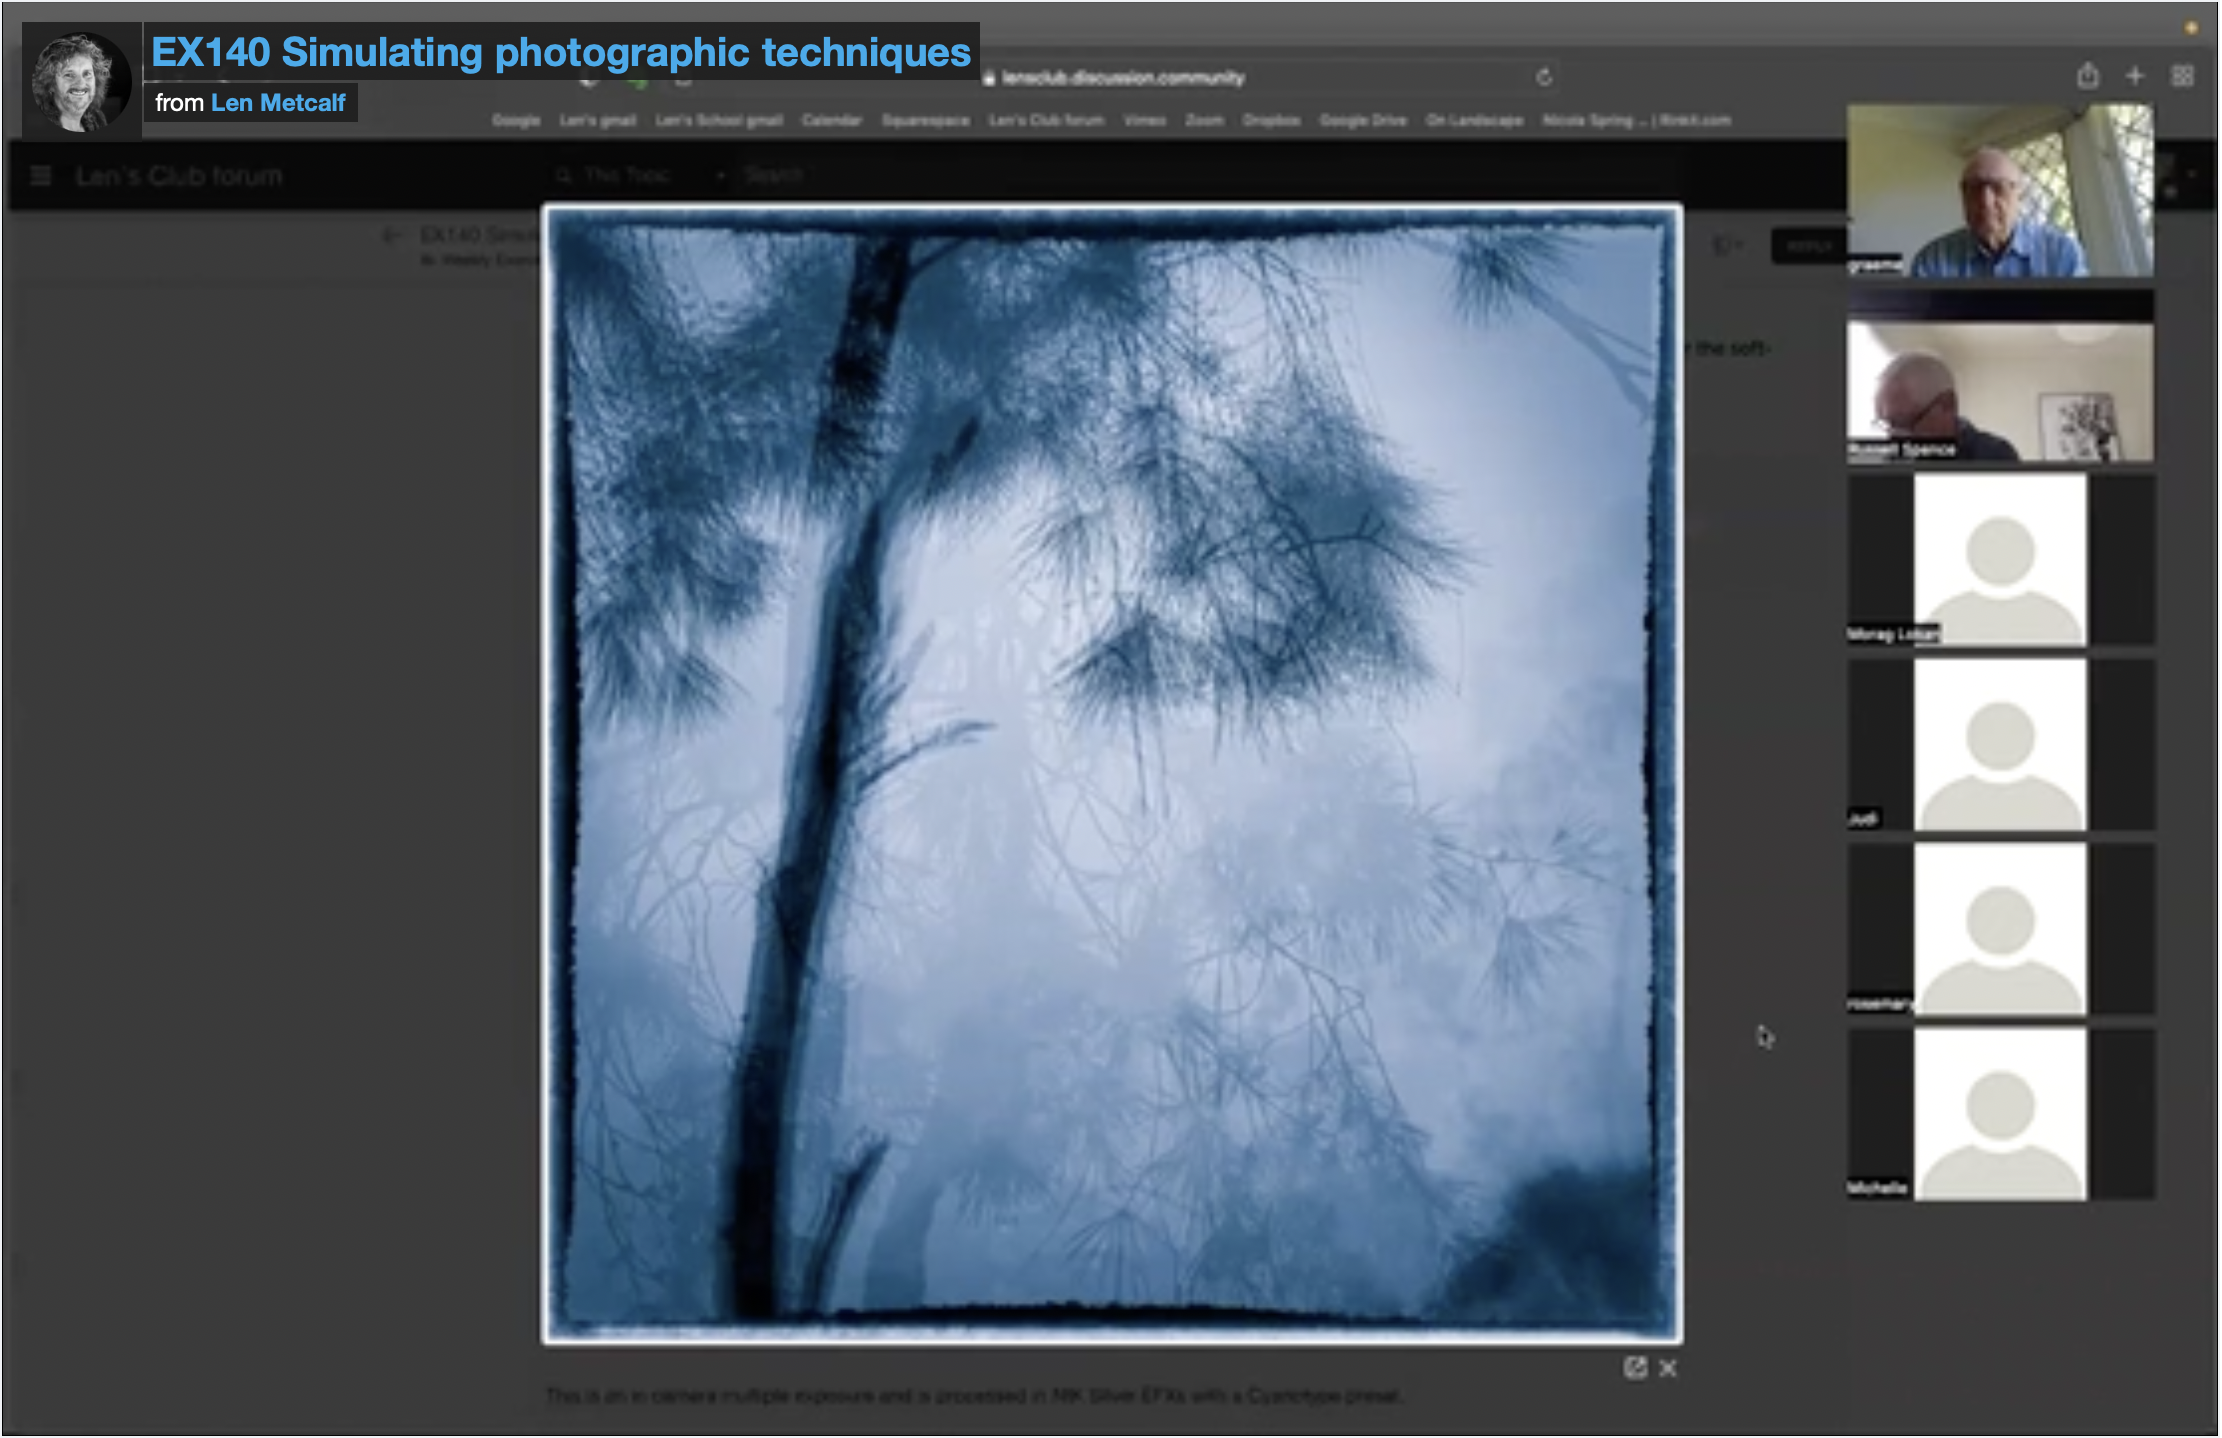The image size is (2222, 1438).
Task: Open a new tab with the plus icon
Action: pos(2135,76)
